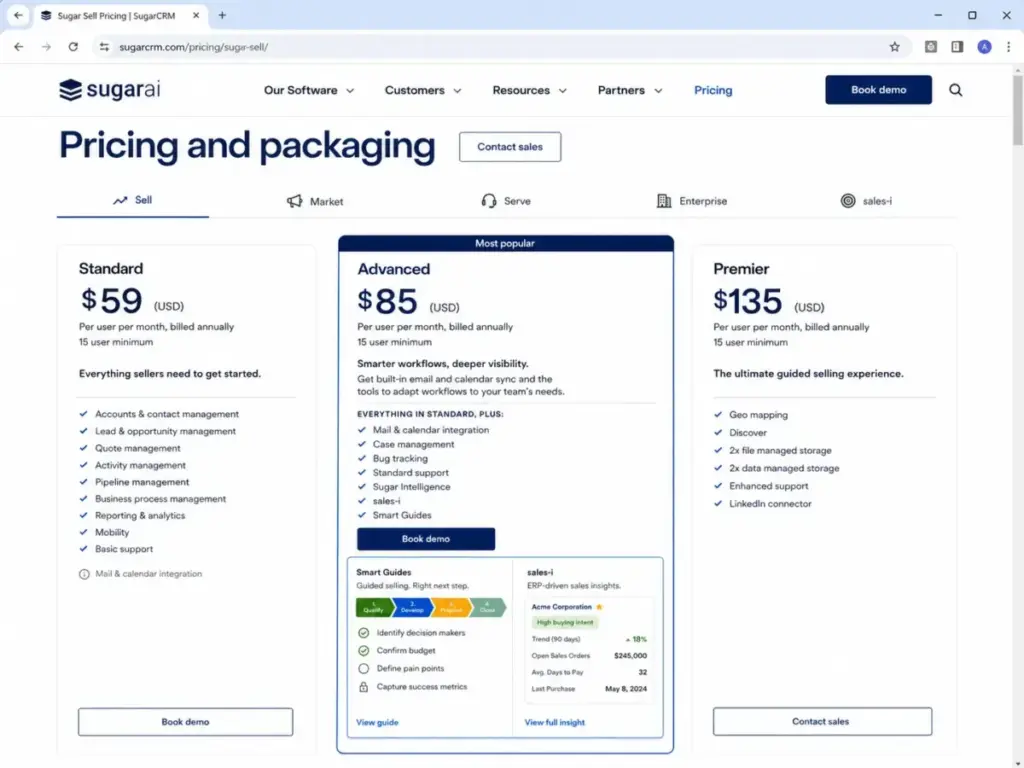Click the Close stage chevron in Smart Guides
Screen dimensions: 1024x768
488,607
